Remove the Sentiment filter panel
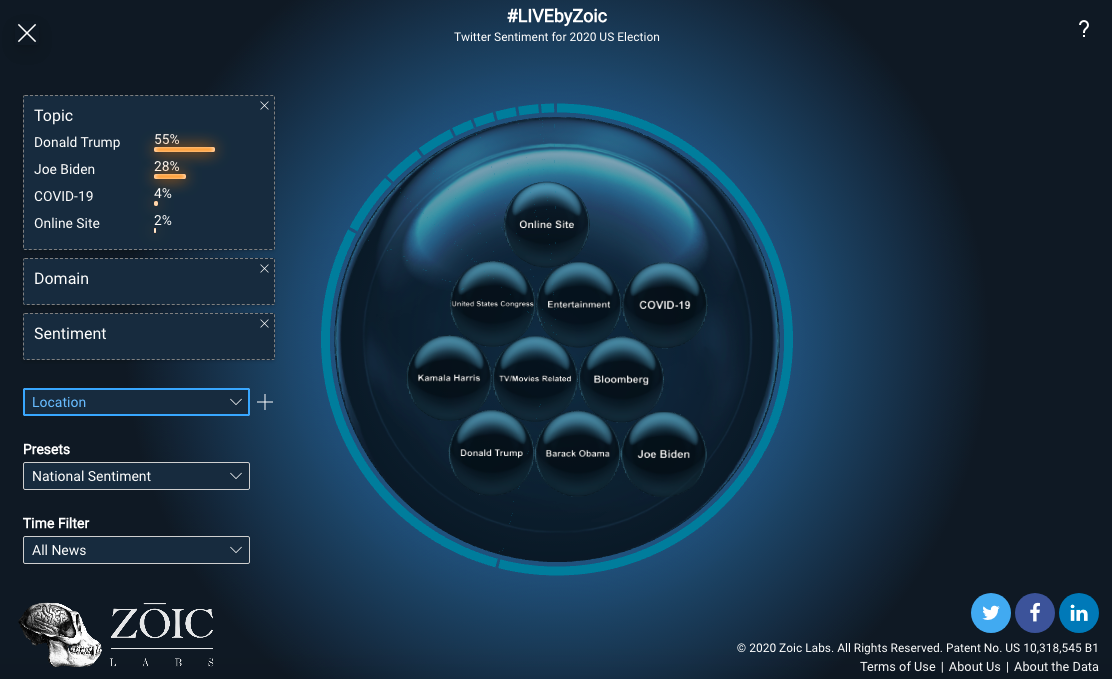The height and width of the screenshot is (679, 1112). pyautogui.click(x=264, y=324)
